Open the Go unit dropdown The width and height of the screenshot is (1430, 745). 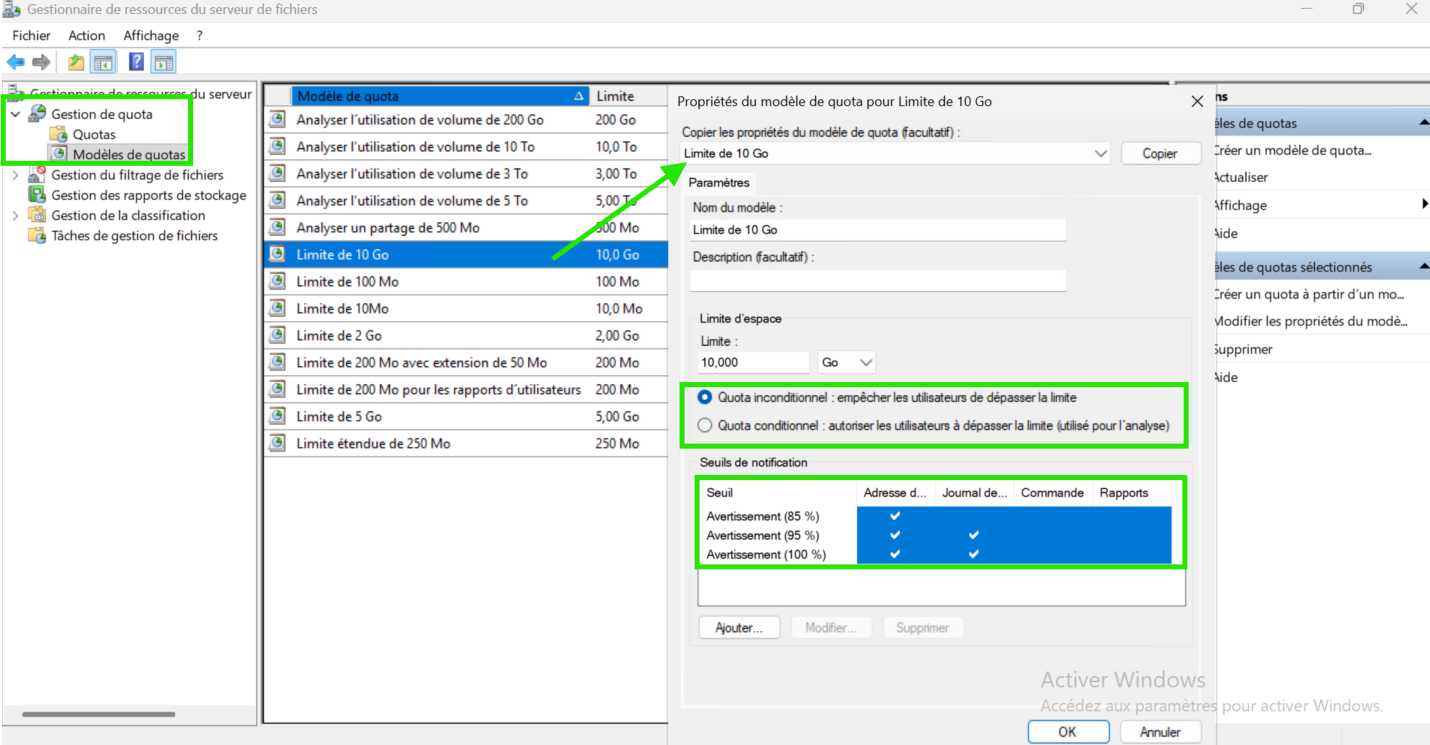(x=846, y=362)
